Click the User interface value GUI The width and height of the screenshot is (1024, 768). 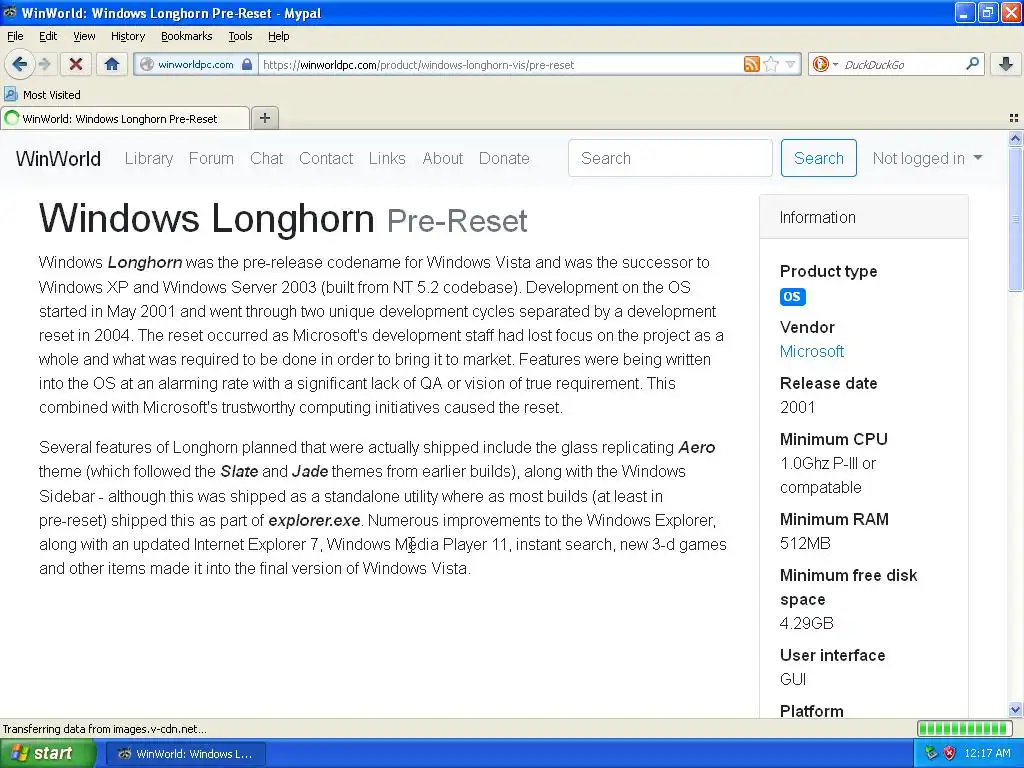point(793,679)
